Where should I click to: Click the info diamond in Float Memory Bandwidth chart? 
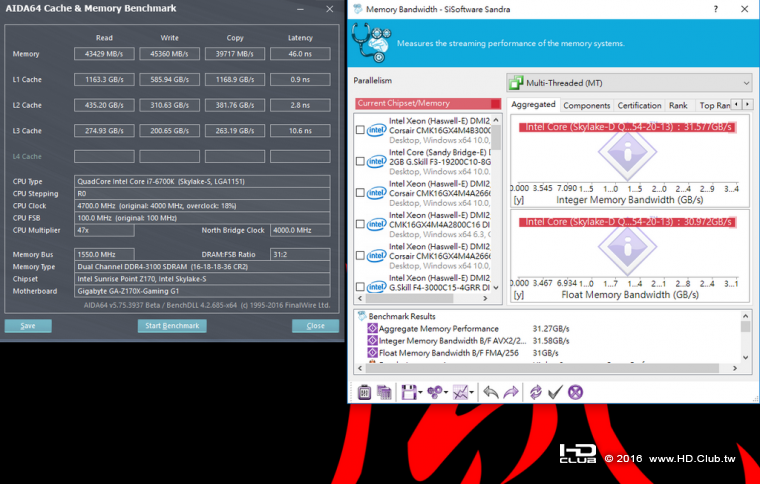point(627,248)
